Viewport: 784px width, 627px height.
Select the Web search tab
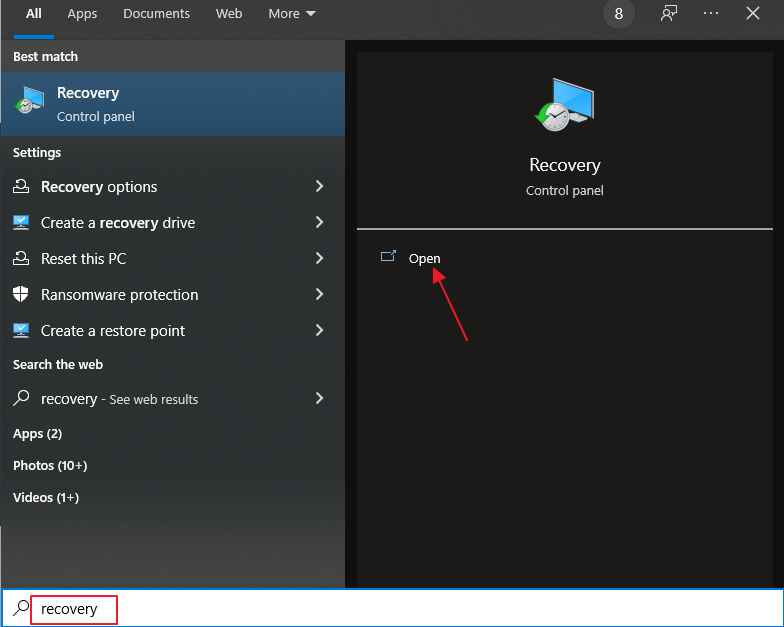point(229,14)
